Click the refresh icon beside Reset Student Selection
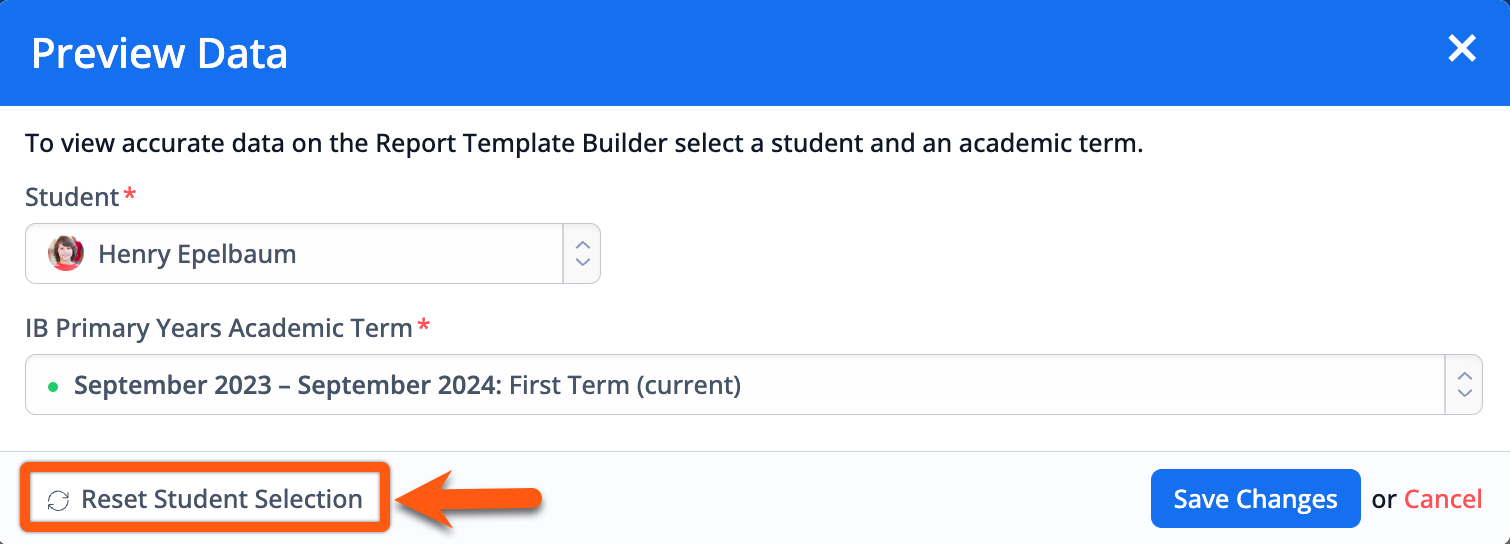 pos(59,500)
